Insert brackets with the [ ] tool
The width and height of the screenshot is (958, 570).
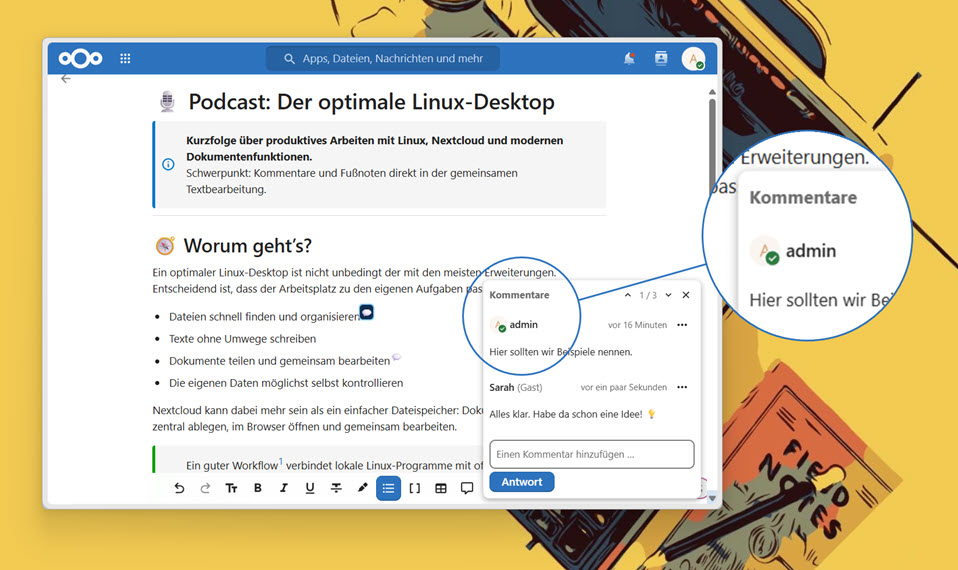(x=415, y=488)
